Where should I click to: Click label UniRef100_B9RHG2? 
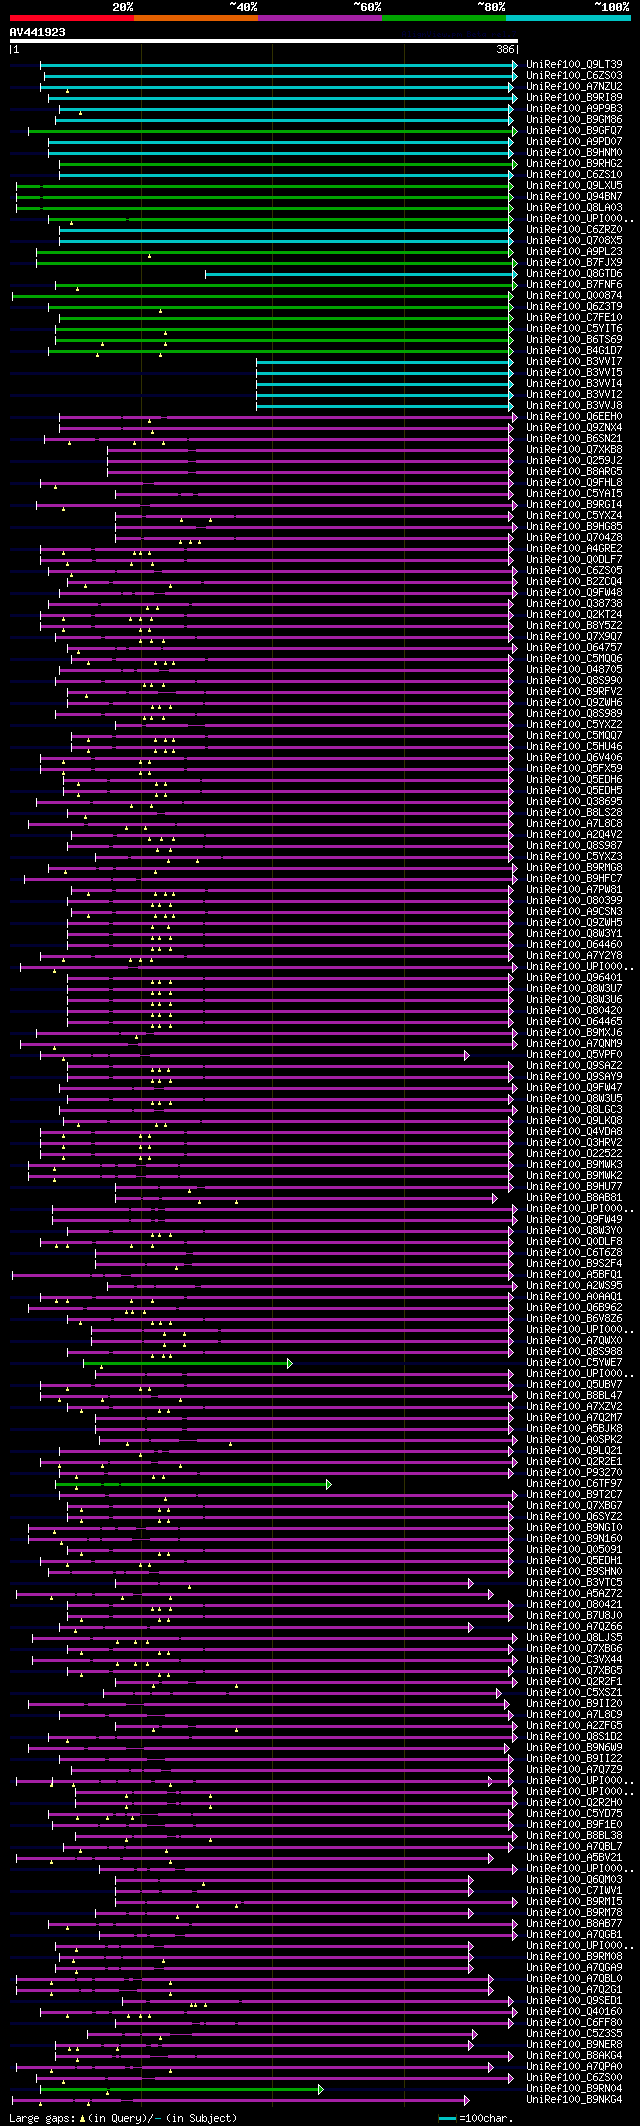[x=574, y=164]
